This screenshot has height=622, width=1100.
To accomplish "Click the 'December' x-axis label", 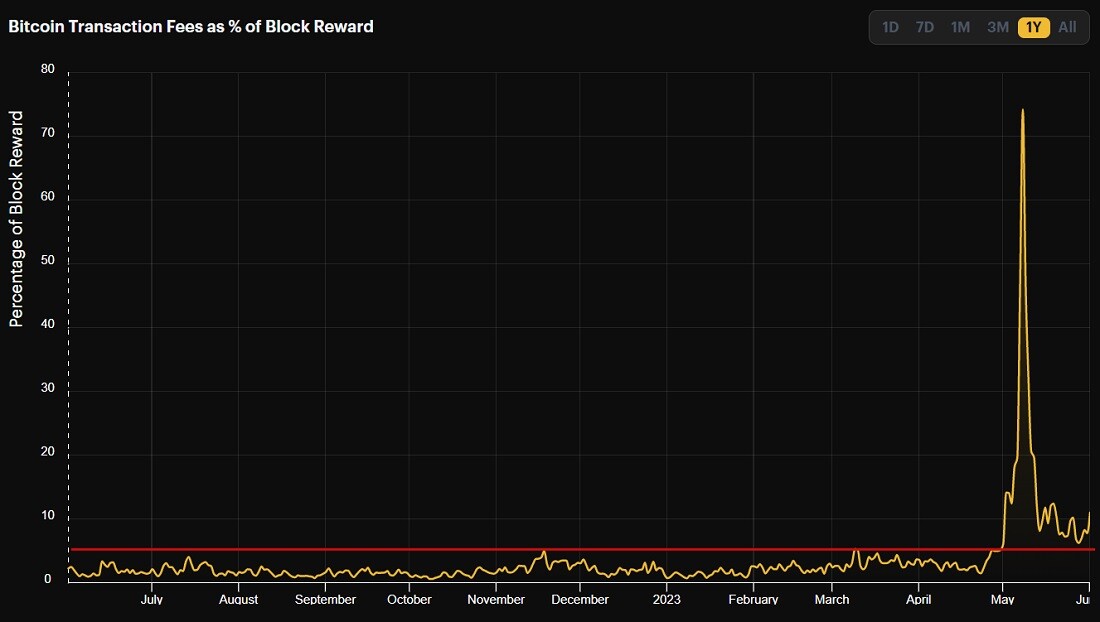I will pos(580,600).
